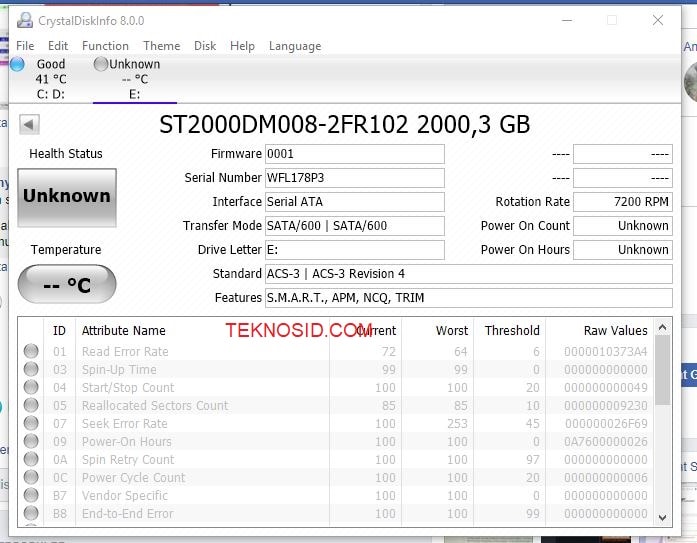Click the Unknown health status button
Image resolution: width=697 pixels, height=543 pixels.
(67, 198)
